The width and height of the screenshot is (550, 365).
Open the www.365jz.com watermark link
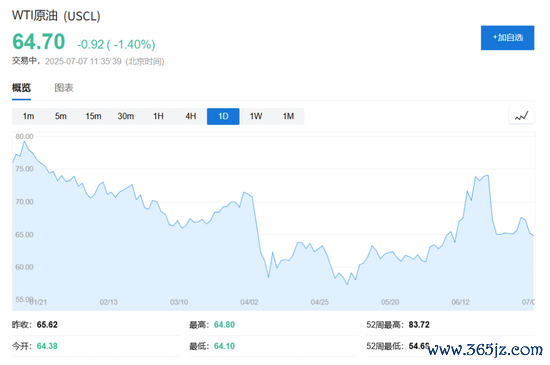point(485,350)
